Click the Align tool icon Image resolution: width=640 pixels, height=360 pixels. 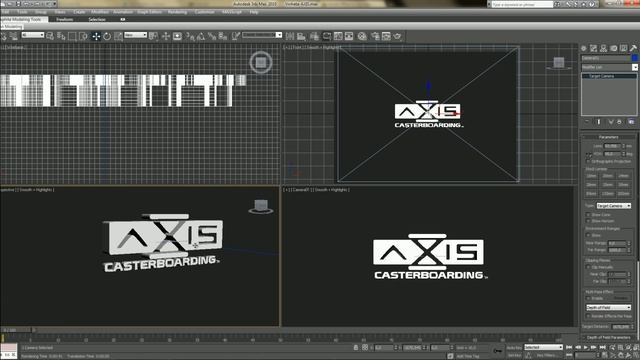(x=301, y=36)
